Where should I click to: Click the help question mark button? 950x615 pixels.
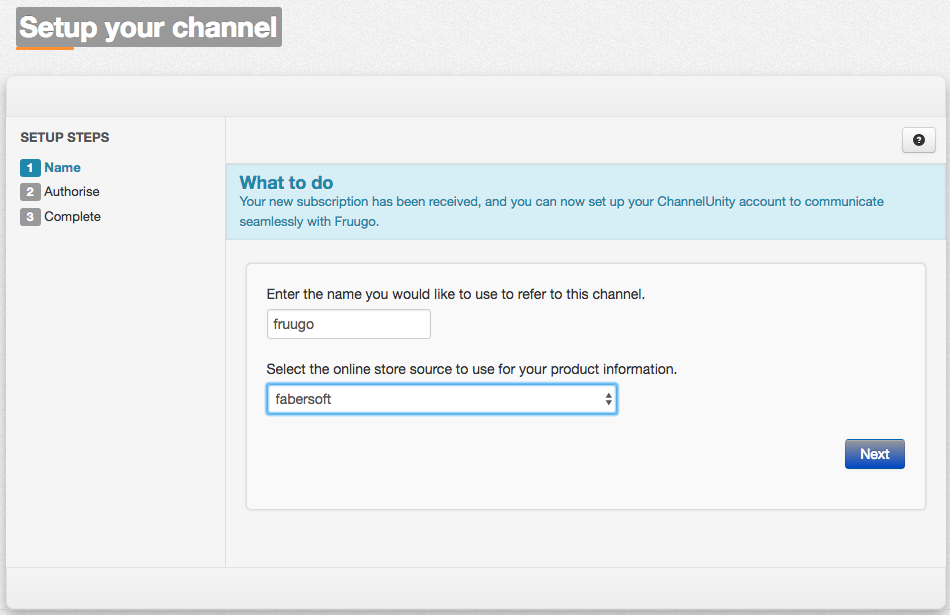pos(918,140)
